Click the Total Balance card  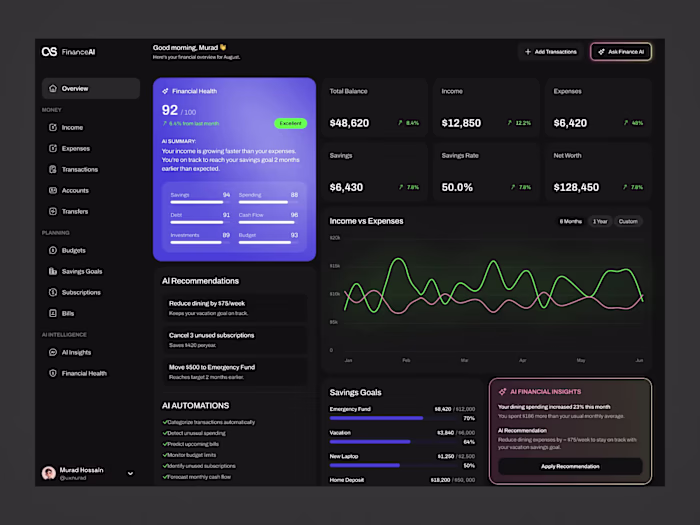click(374, 108)
